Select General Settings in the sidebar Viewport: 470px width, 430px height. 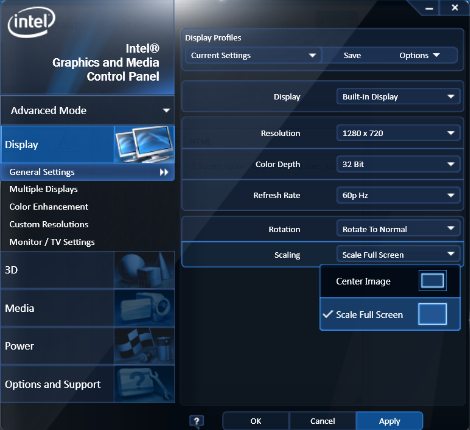[x=88, y=172]
